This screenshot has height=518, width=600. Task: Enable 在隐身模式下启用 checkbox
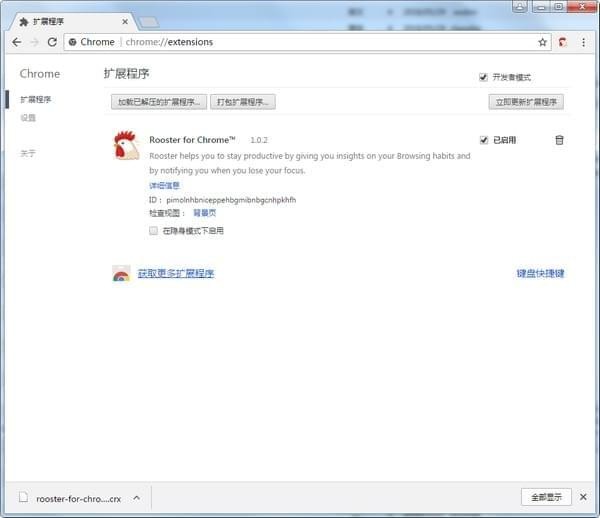pyautogui.click(x=153, y=231)
